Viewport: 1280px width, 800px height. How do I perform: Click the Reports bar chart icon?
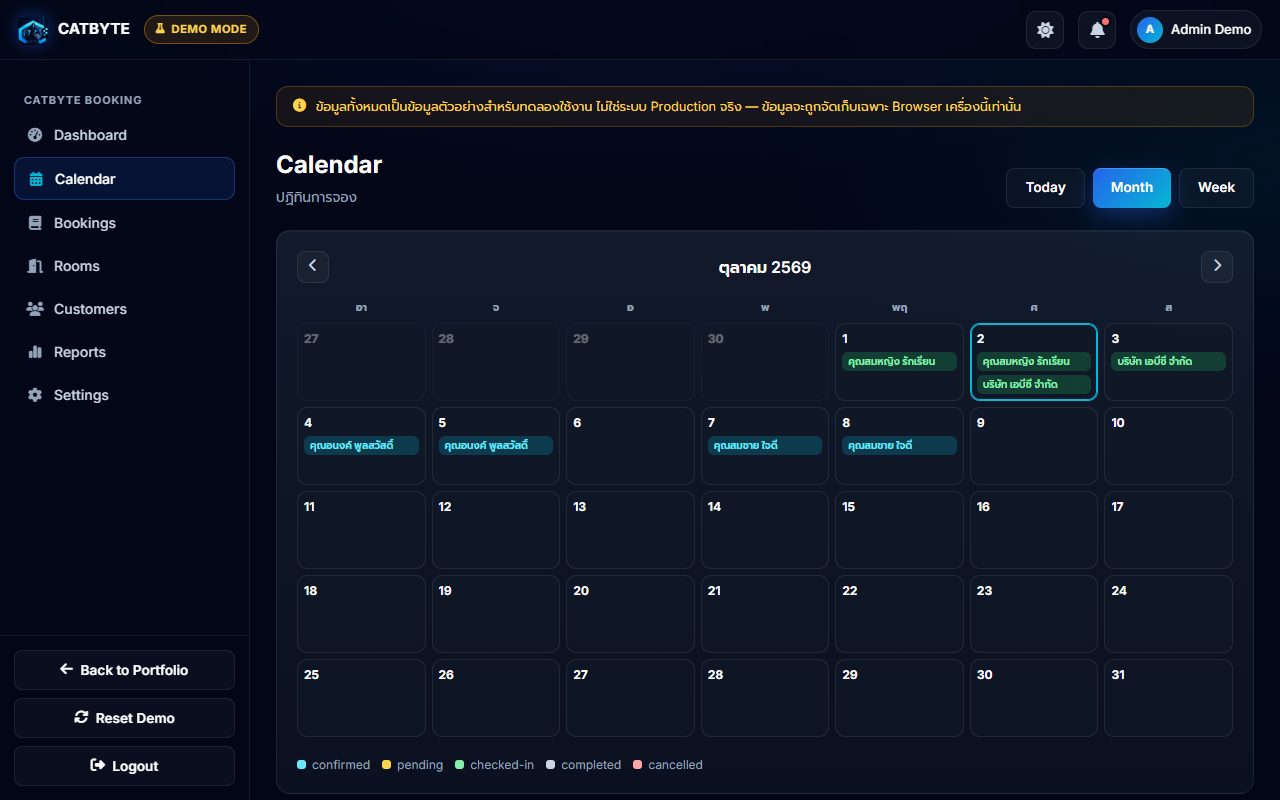tap(35, 352)
